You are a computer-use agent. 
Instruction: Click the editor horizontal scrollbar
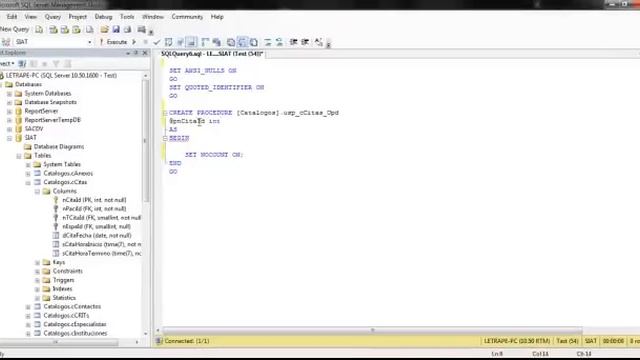point(372,330)
